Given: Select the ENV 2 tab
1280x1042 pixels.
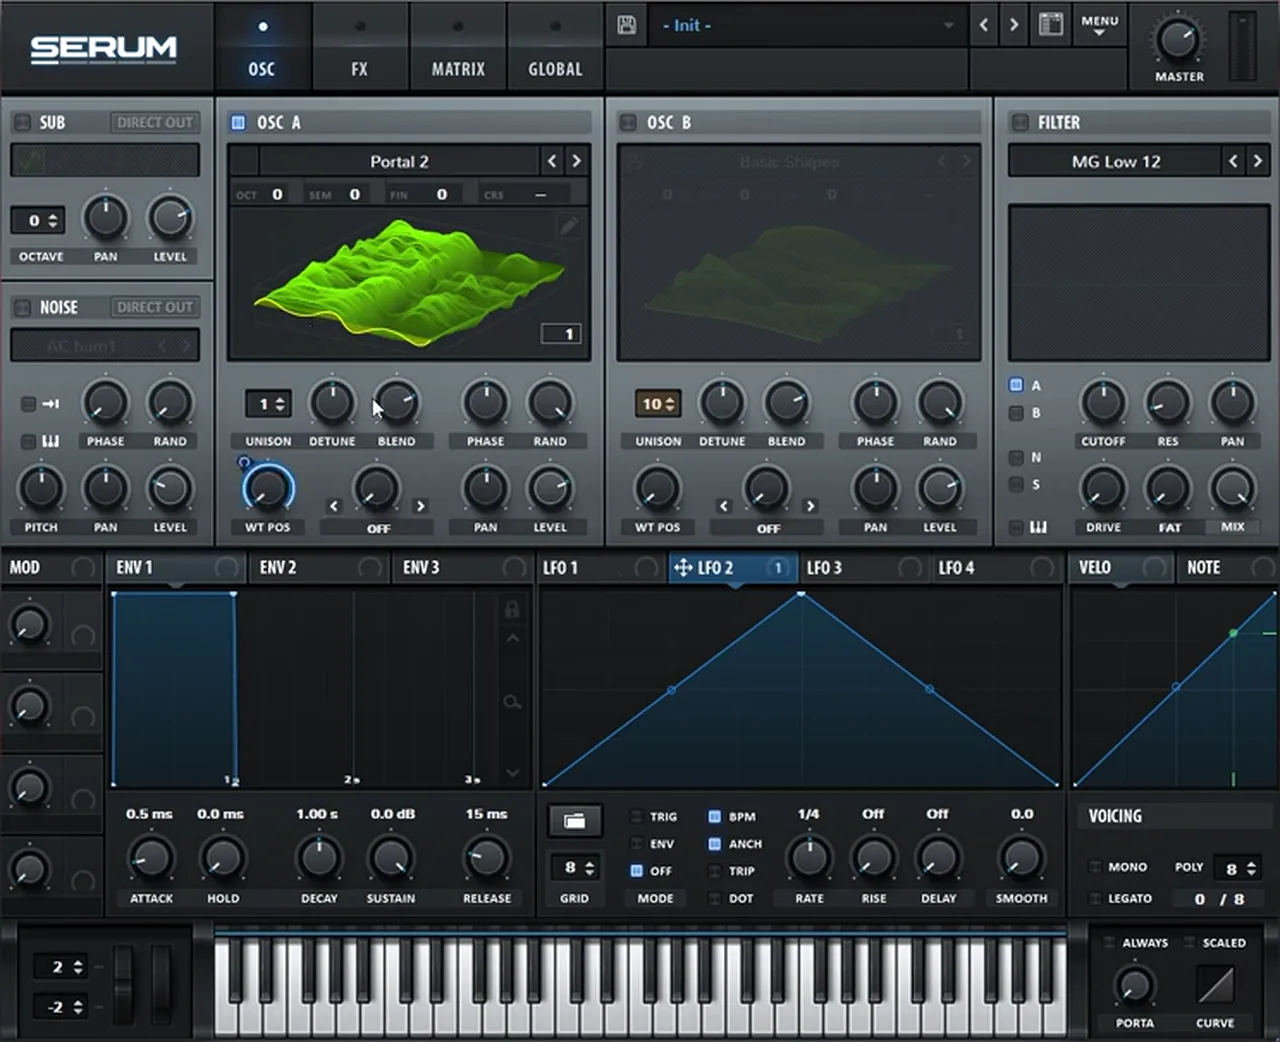Looking at the screenshot, I should pos(320,568).
